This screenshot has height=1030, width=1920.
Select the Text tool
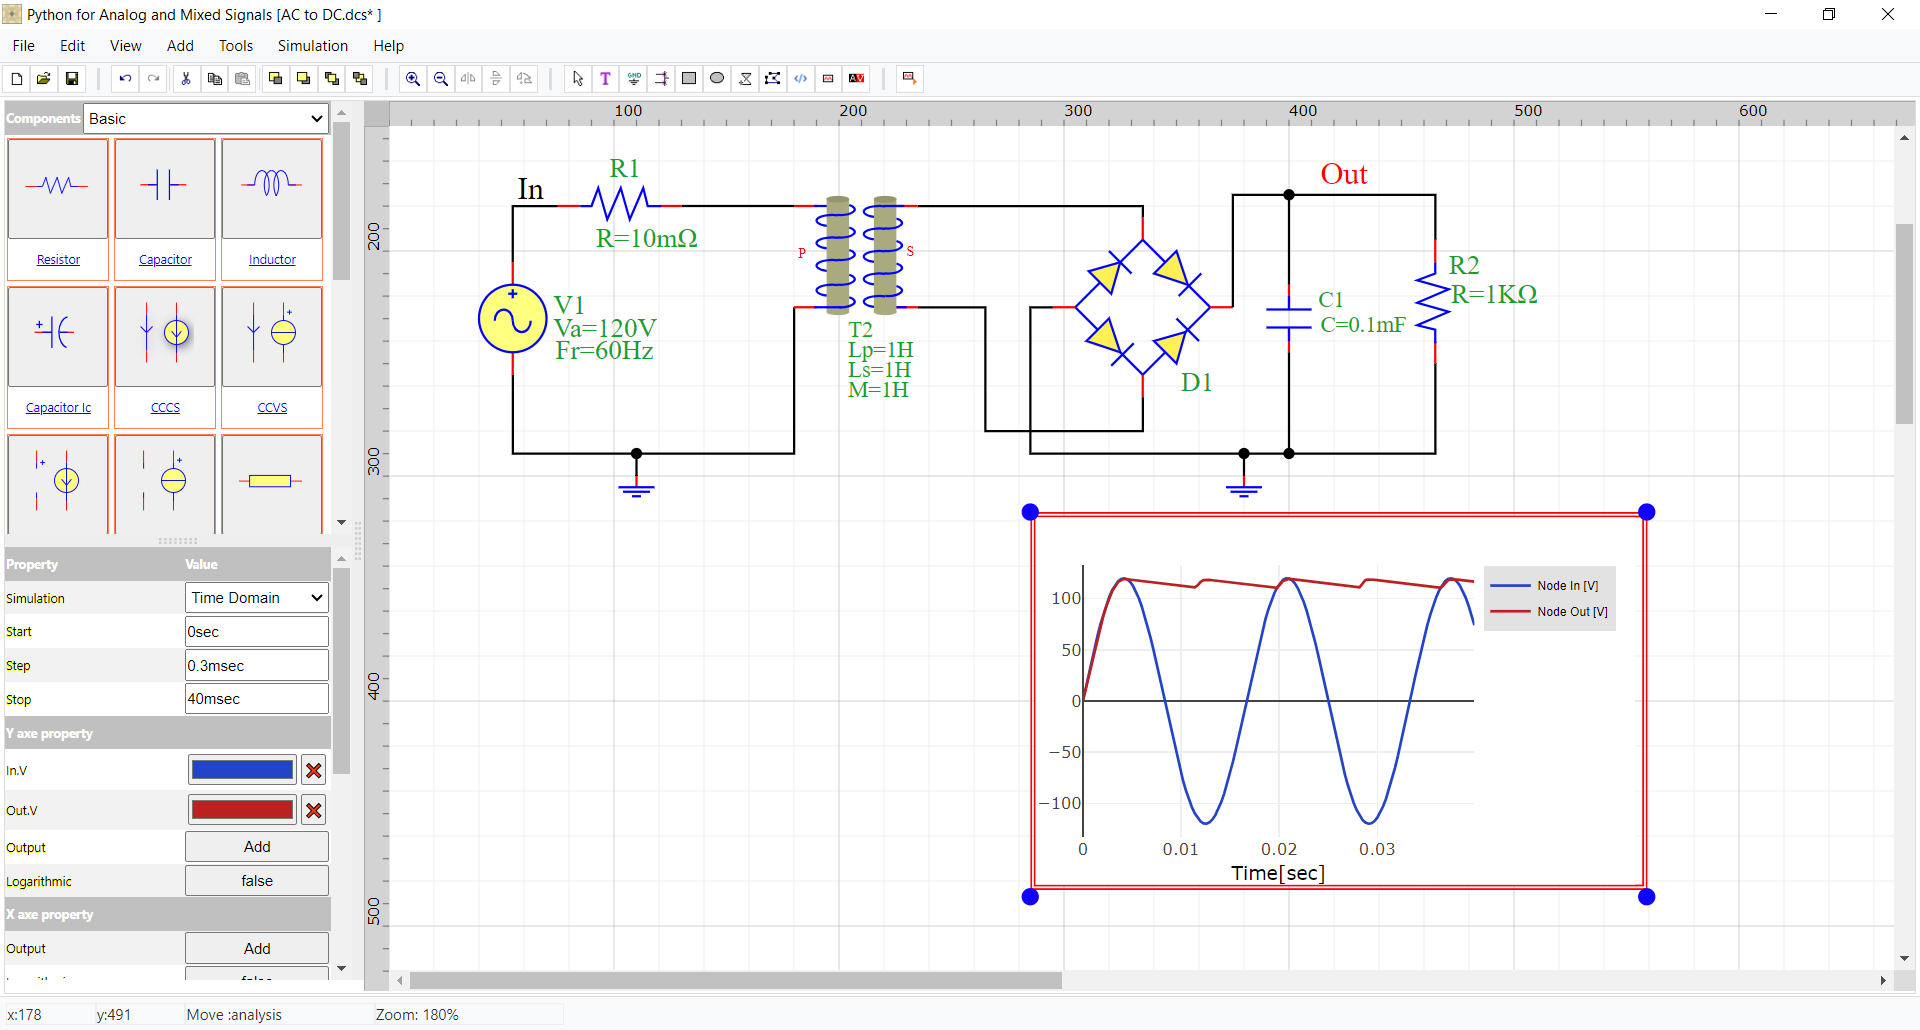[x=605, y=79]
